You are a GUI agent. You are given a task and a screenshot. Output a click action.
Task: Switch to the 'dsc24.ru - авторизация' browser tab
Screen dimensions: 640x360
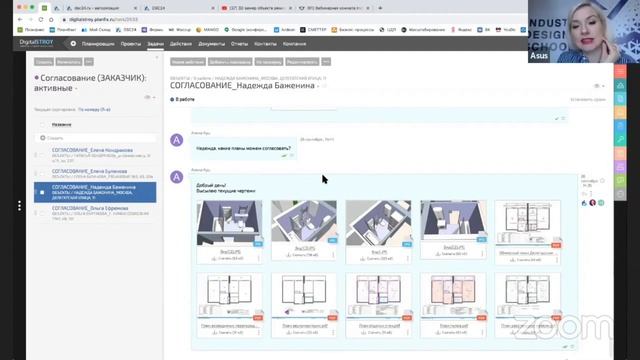[x=97, y=8]
